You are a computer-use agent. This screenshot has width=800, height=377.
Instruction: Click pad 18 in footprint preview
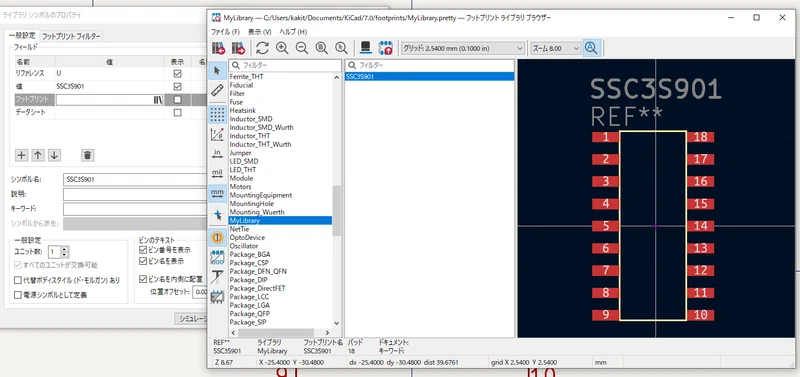[701, 137]
